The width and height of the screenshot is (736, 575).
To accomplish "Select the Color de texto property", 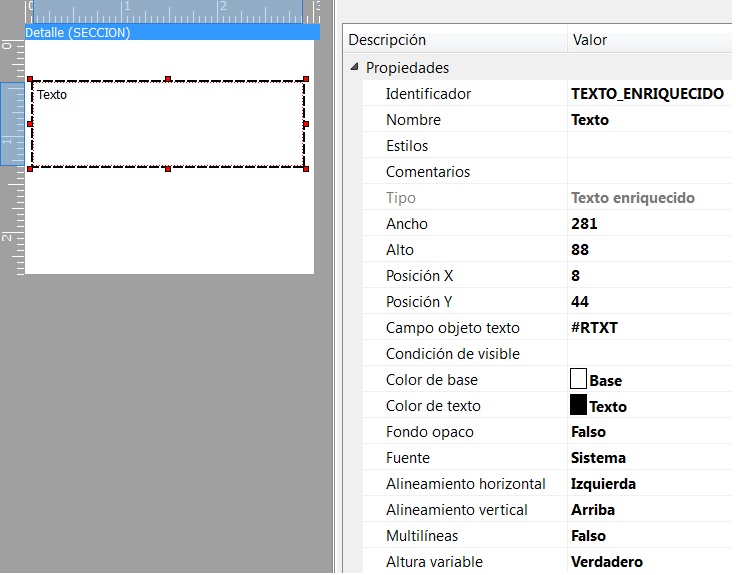I will tap(547, 405).
